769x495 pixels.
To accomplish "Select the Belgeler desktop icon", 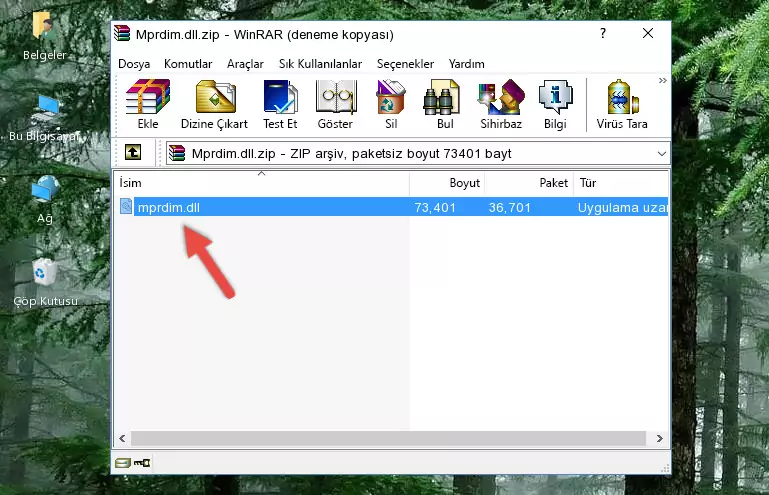I will pyautogui.click(x=44, y=36).
